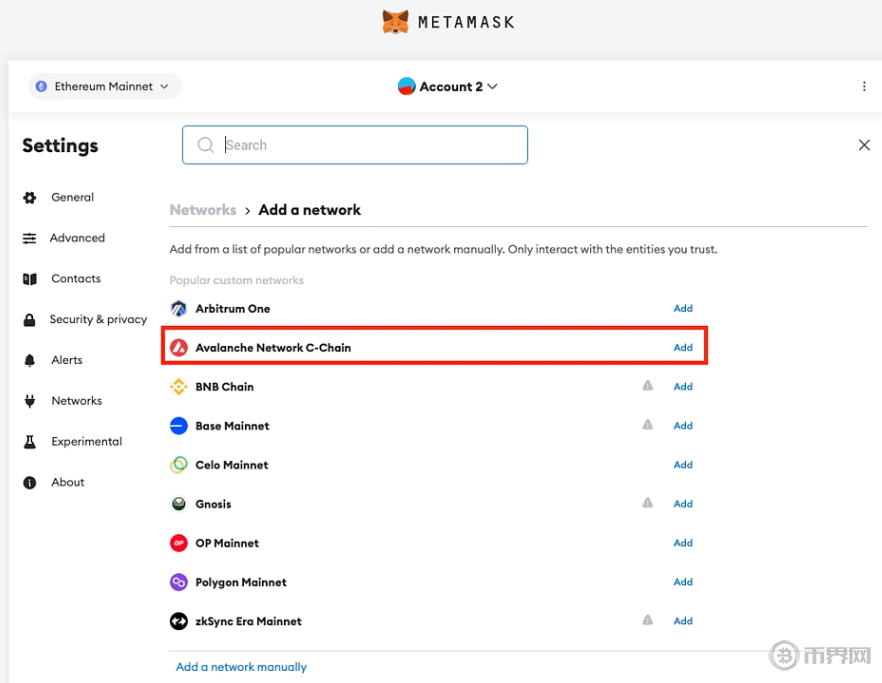
Task: Add the OP Mainnet network
Action: tap(683, 543)
